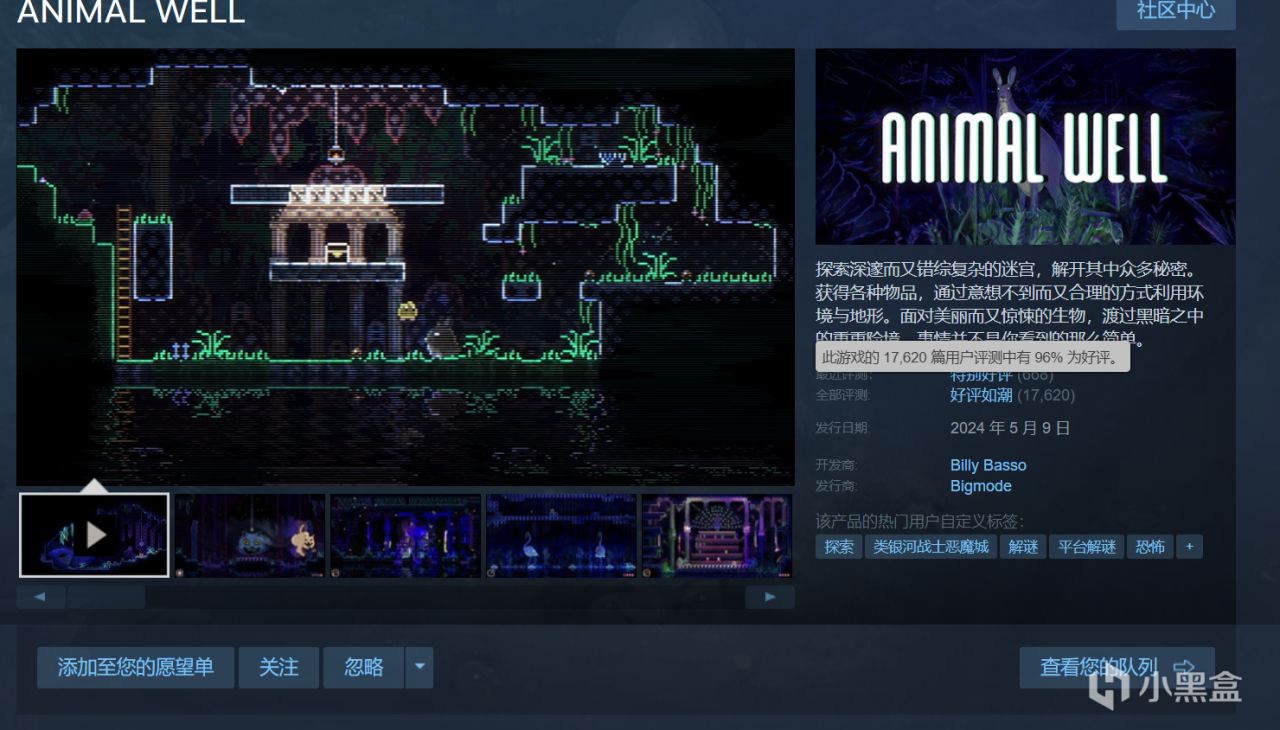Click the right scroll arrow under thumbnails
Screen dimensions: 1280x730
click(770, 597)
